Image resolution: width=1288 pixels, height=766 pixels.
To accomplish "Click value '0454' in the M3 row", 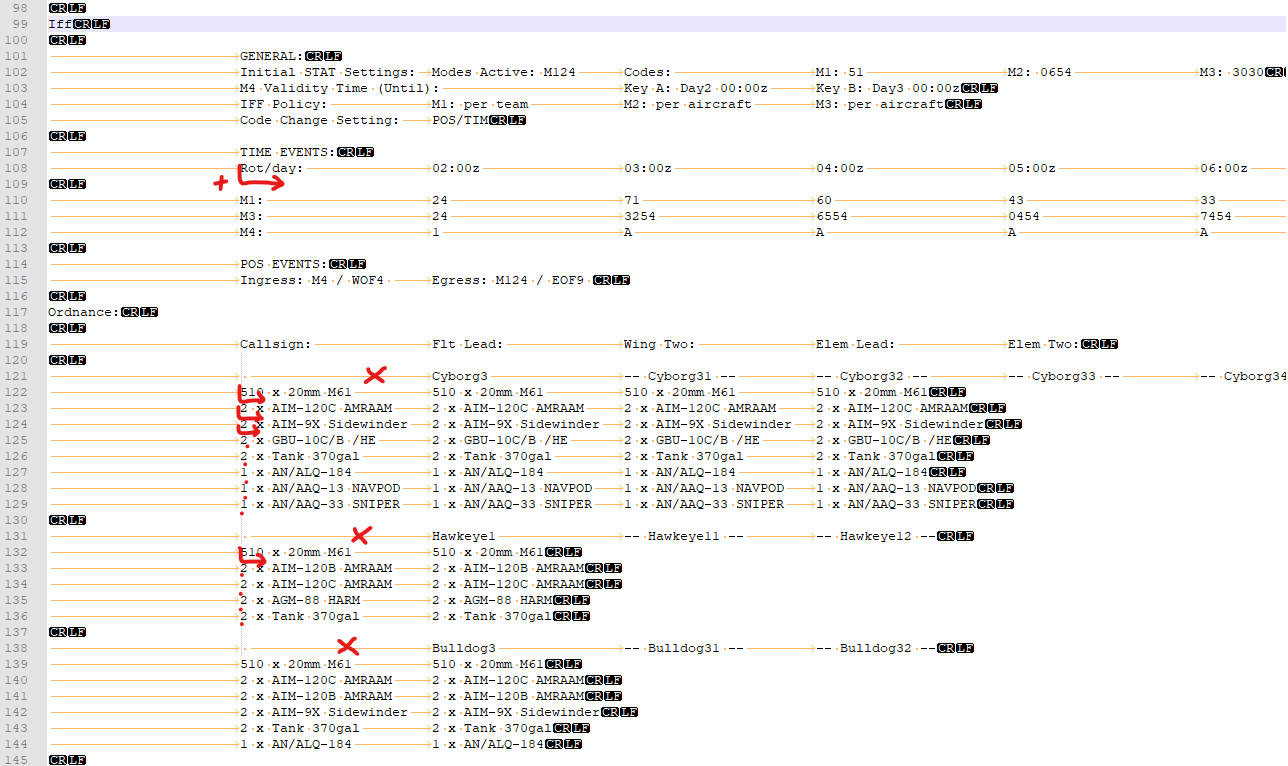I will pos(1024,216).
